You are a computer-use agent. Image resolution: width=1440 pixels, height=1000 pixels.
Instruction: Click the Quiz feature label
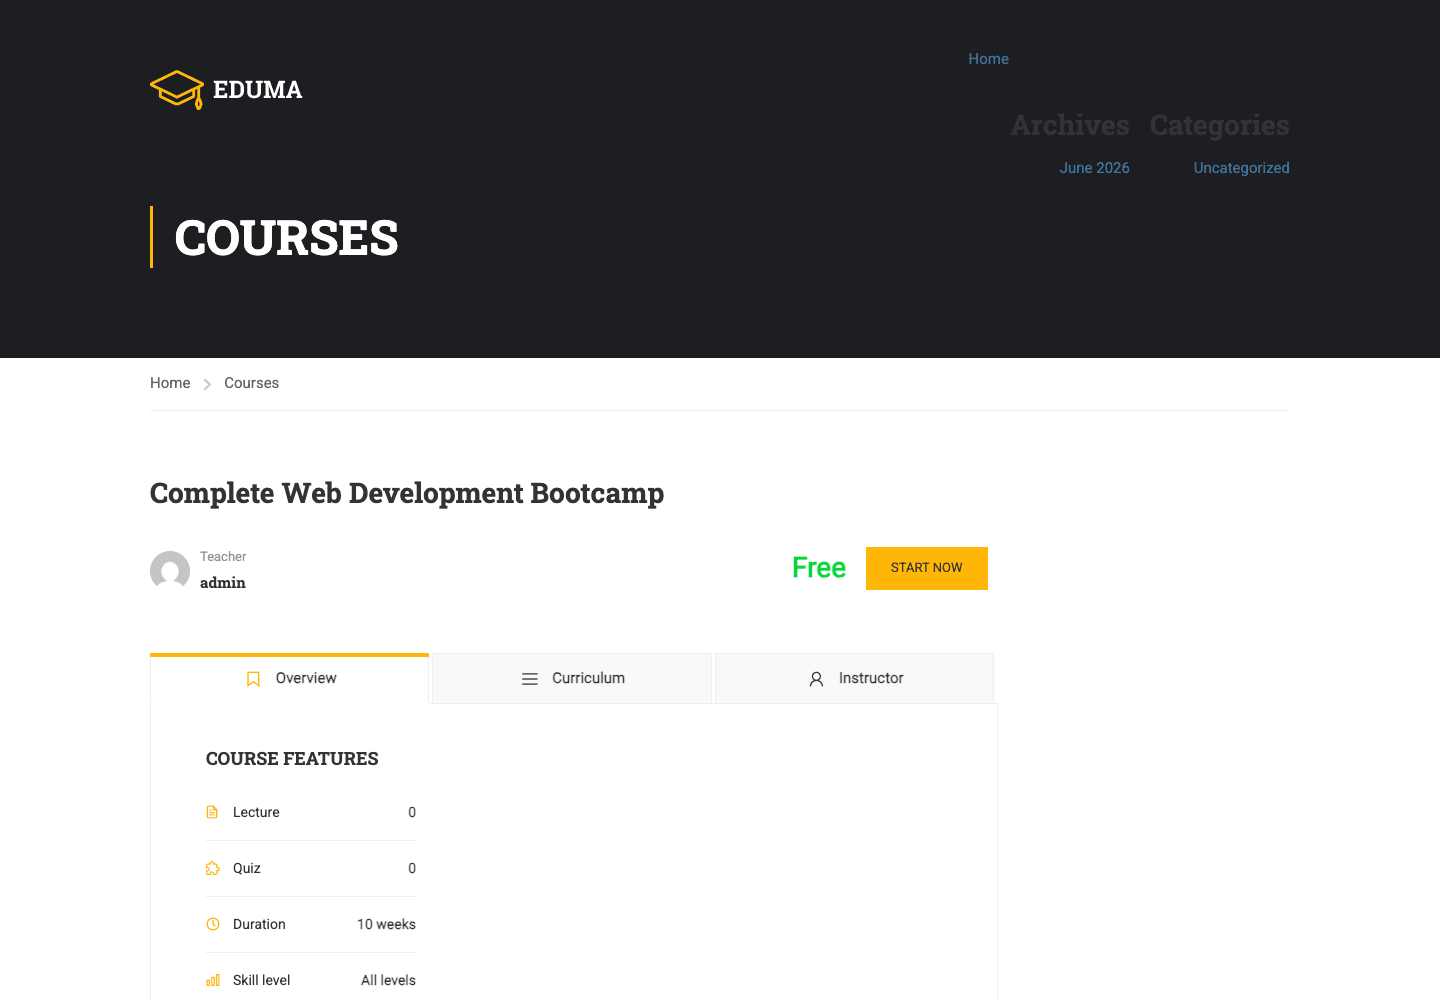pos(247,868)
